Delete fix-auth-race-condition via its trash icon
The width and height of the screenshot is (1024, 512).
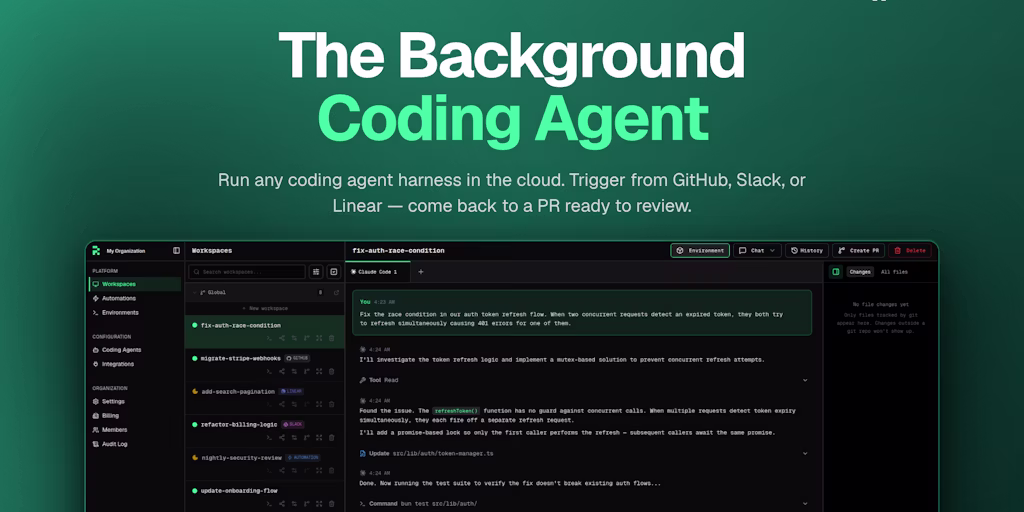(x=331, y=338)
